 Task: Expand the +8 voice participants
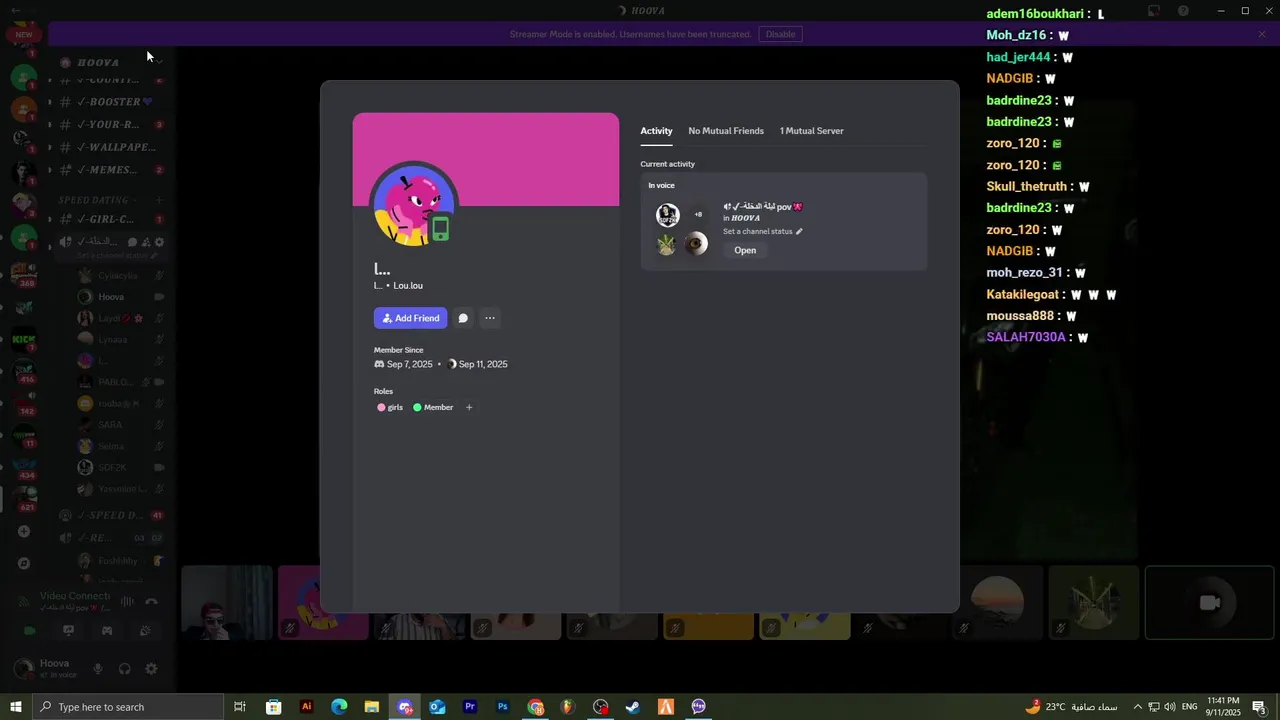pos(698,214)
